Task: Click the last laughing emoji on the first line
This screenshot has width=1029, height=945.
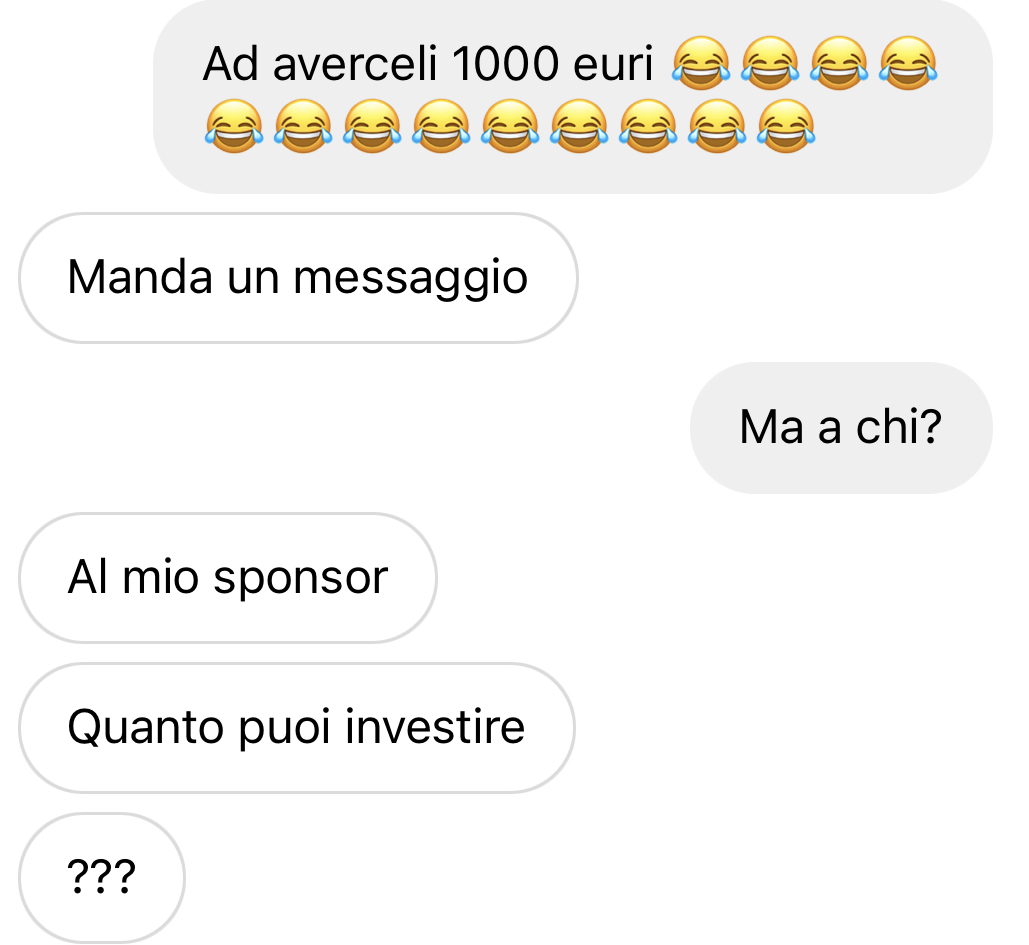Action: point(908,62)
